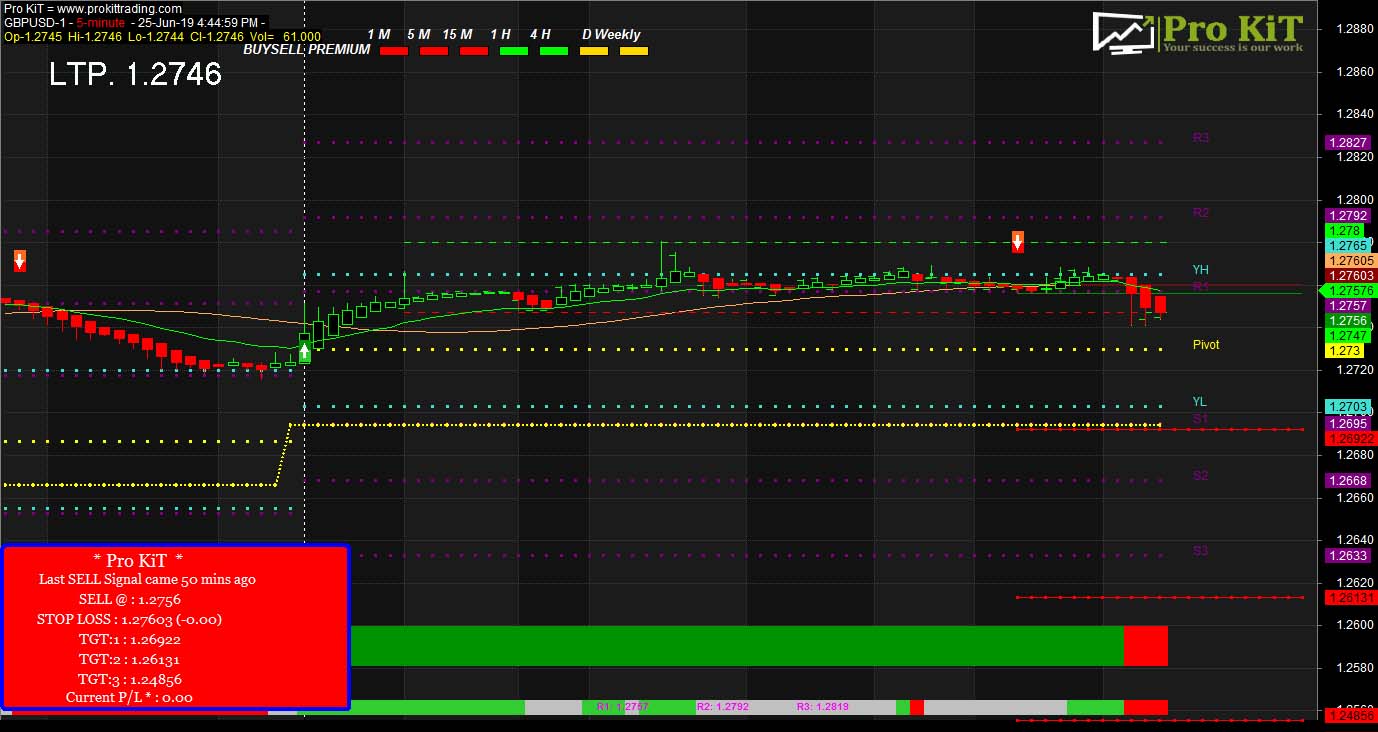Select the red sell arrow near the top right
The width and height of the screenshot is (1378, 732).
[x=1017, y=240]
